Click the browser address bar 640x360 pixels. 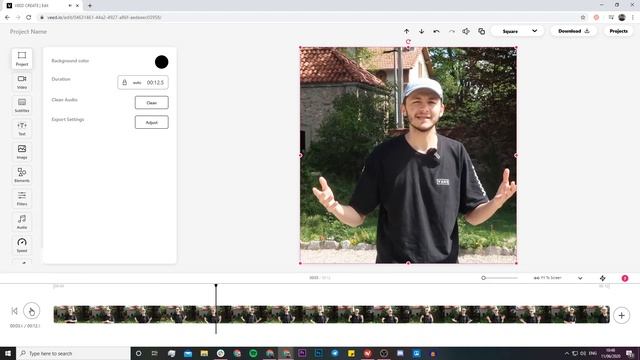(310, 17)
